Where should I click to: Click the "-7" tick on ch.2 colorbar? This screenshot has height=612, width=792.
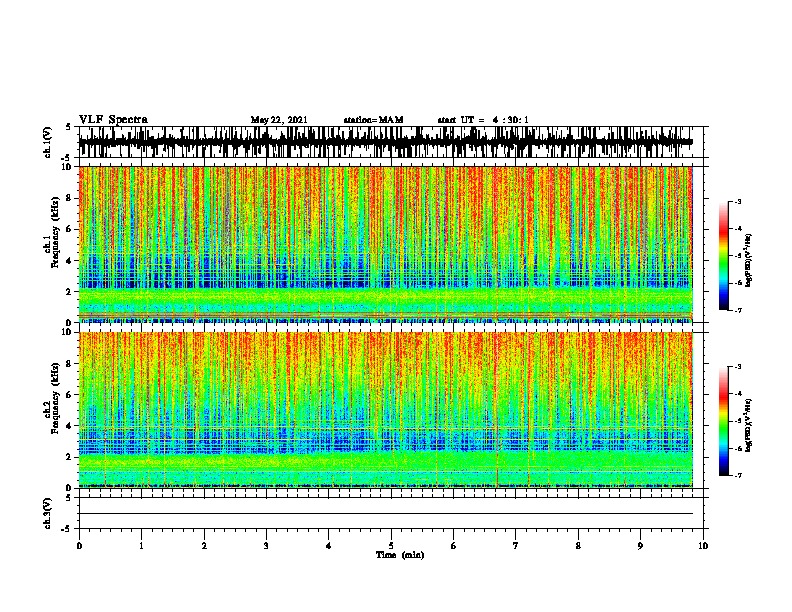coord(737,475)
